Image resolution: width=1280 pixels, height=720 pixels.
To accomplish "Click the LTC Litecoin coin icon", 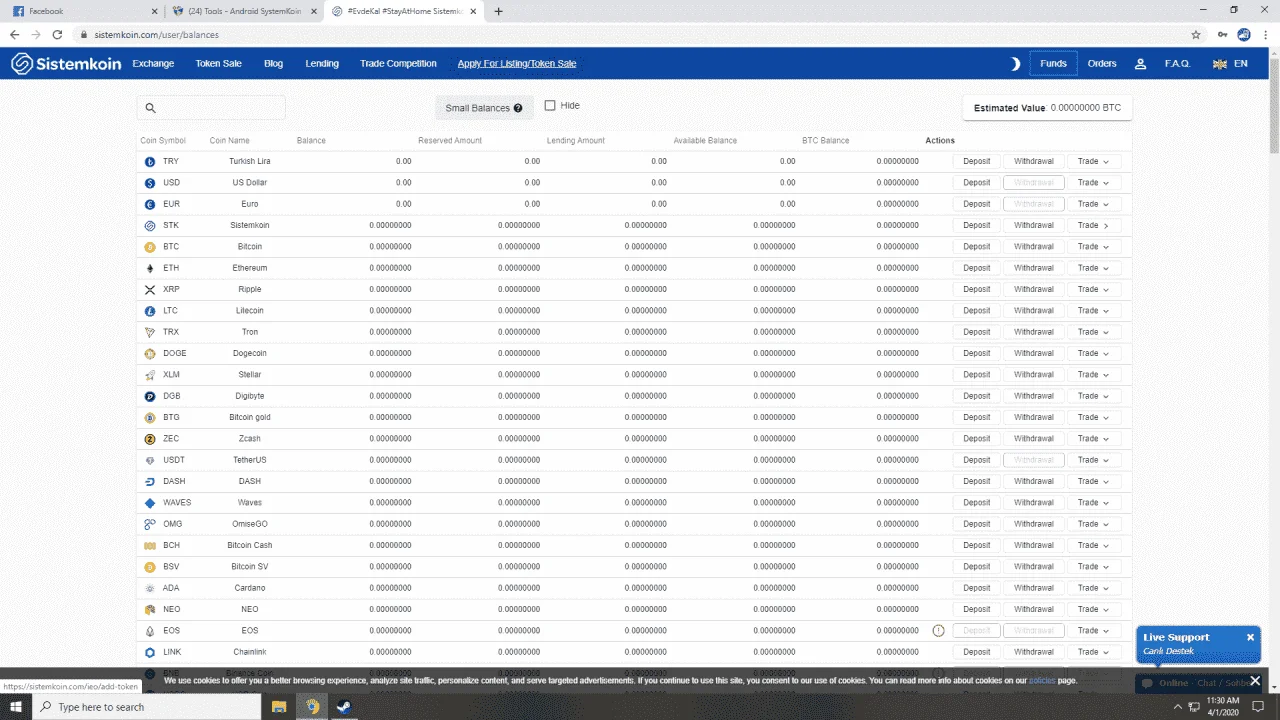I will click(150, 311).
